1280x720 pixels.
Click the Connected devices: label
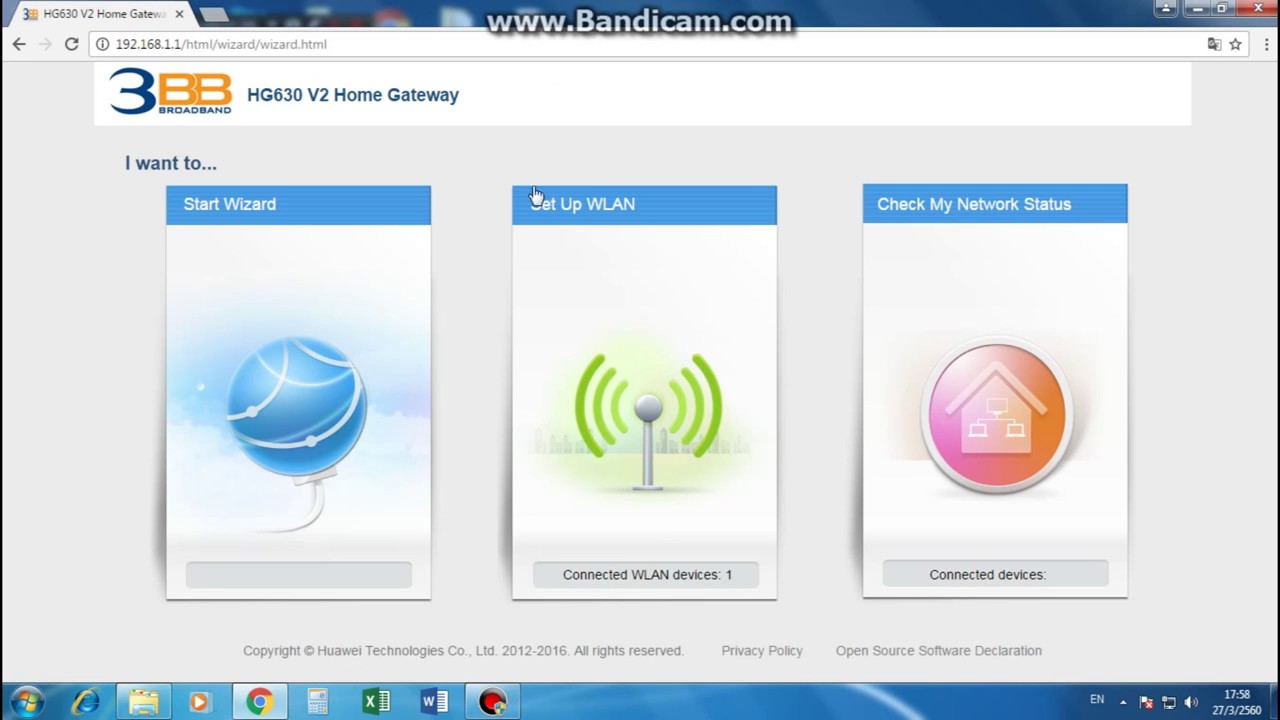[995, 574]
